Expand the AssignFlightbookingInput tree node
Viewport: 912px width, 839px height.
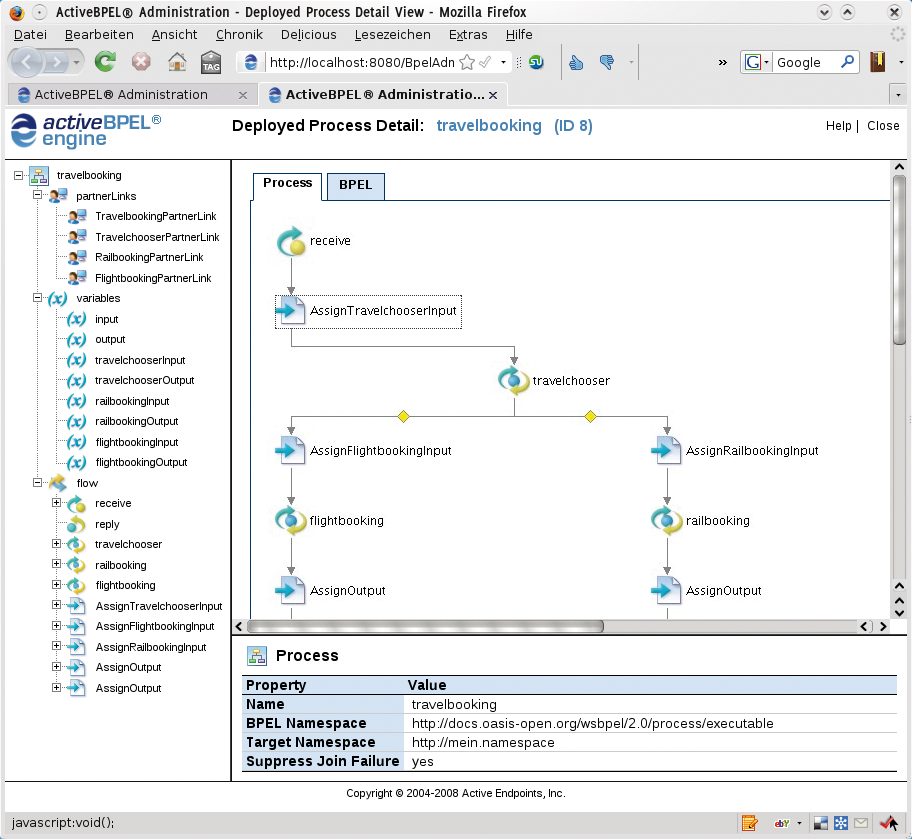[x=56, y=625]
